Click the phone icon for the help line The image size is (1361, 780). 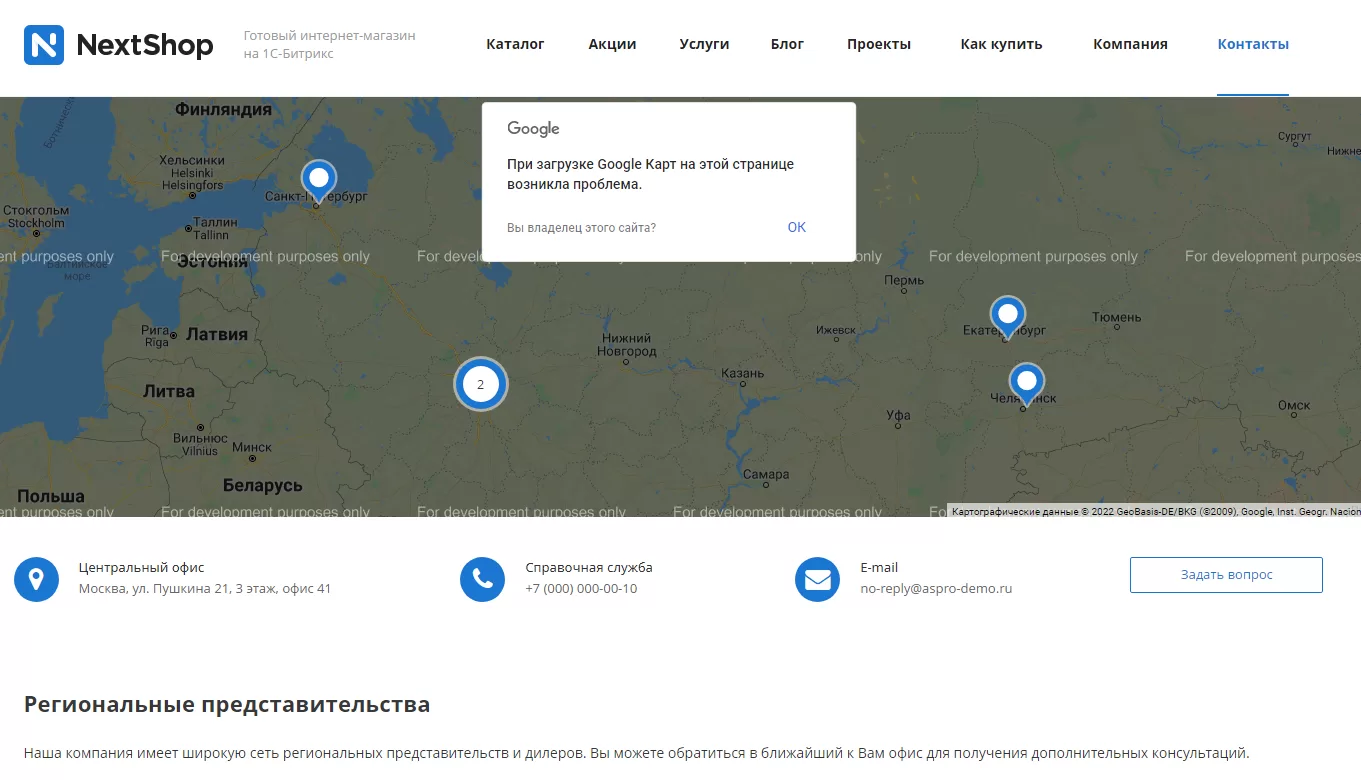pyautogui.click(x=482, y=579)
